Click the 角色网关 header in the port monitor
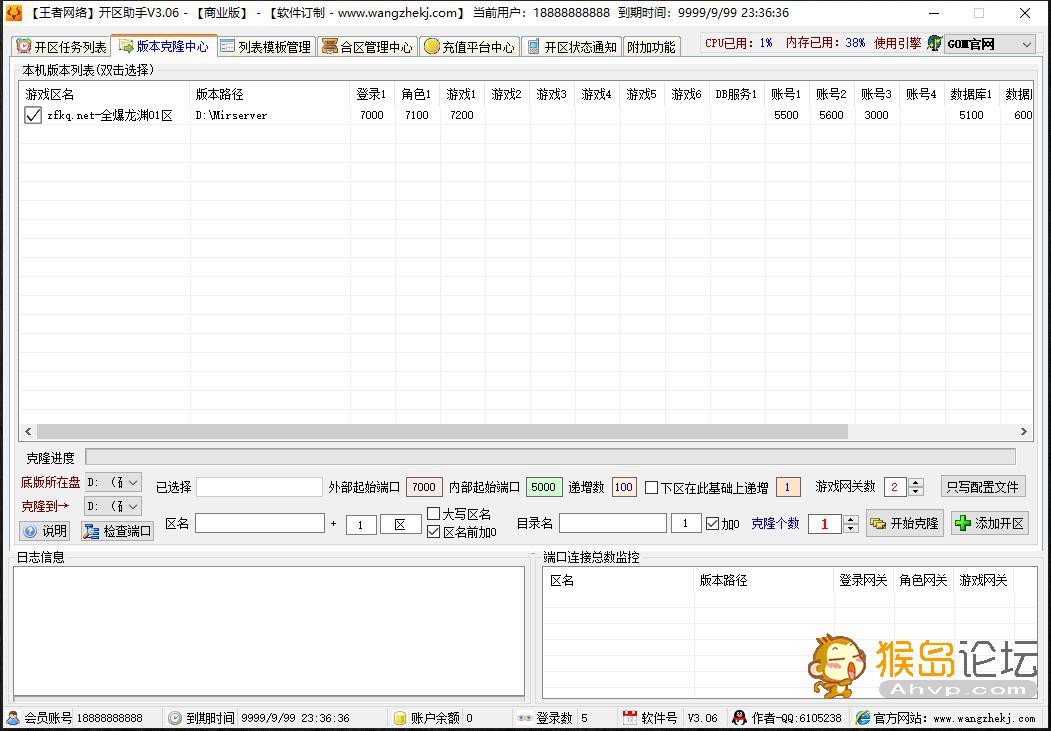Screen dimensions: 1051x731 [x=924, y=580]
